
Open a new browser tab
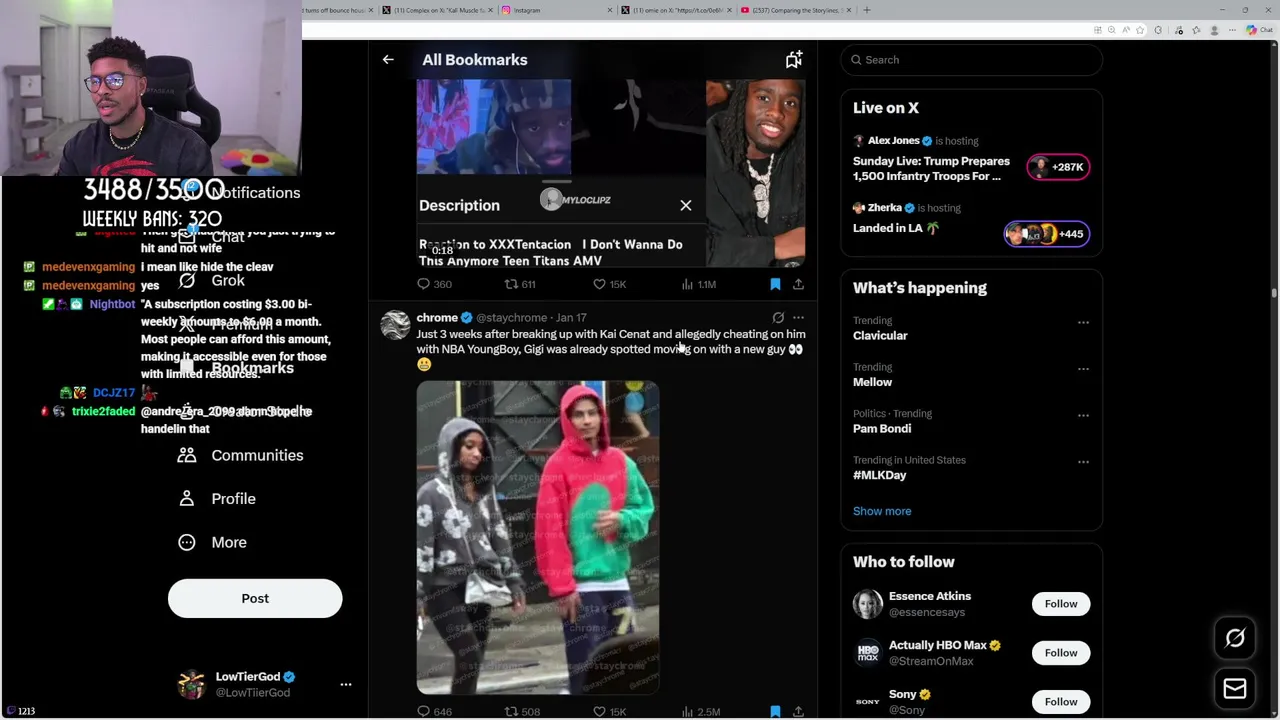tap(867, 10)
